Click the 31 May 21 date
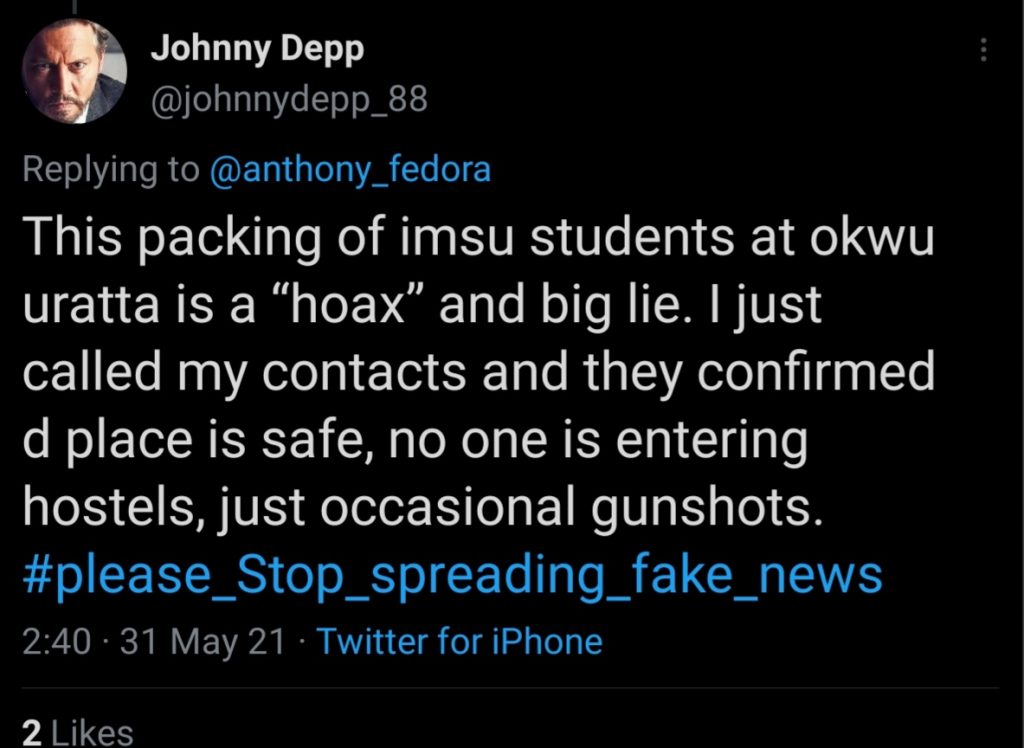The width and height of the screenshot is (1024, 748). 203,641
